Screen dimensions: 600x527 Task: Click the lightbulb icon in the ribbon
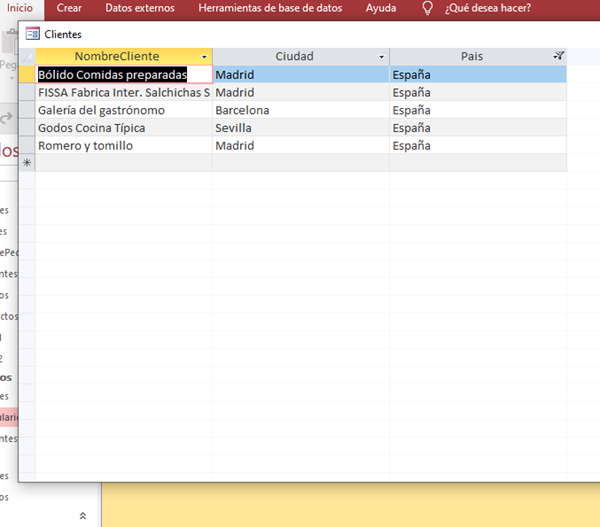[x=428, y=8]
